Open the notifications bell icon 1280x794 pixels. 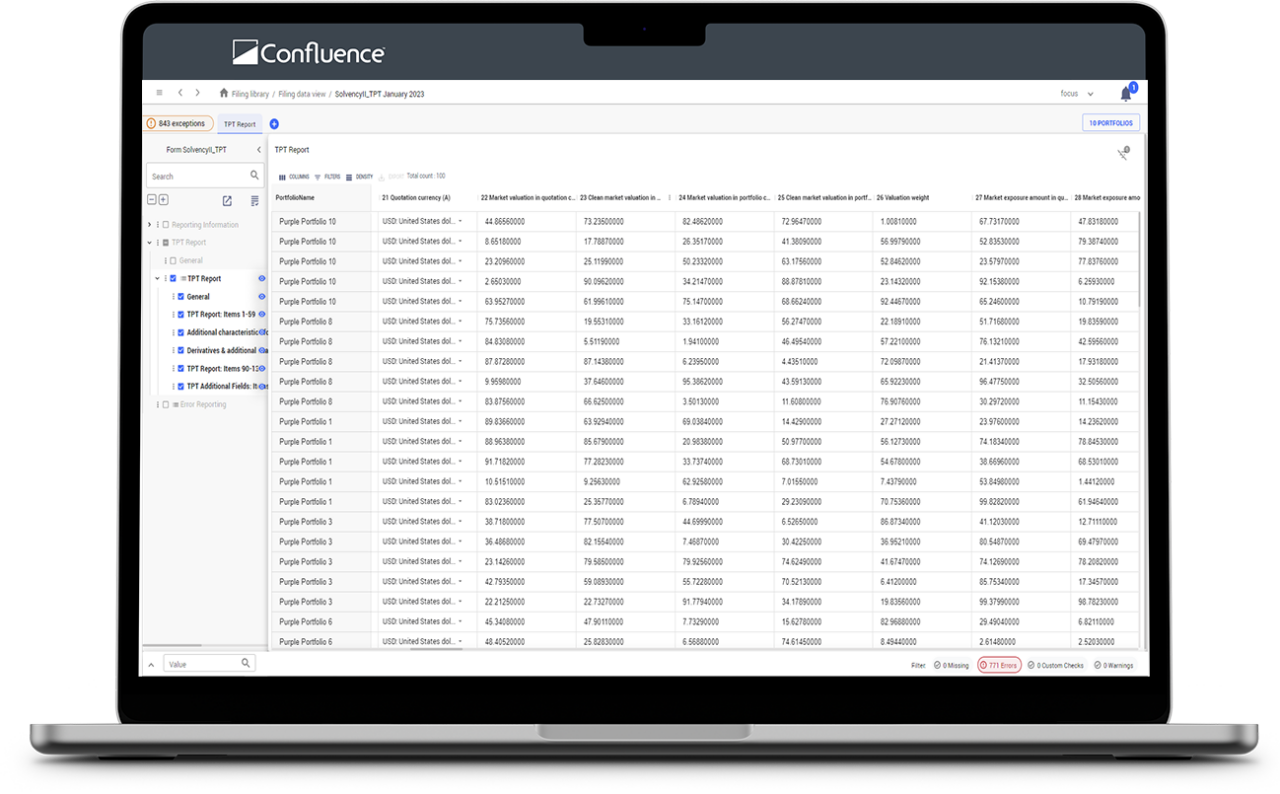coord(1125,94)
